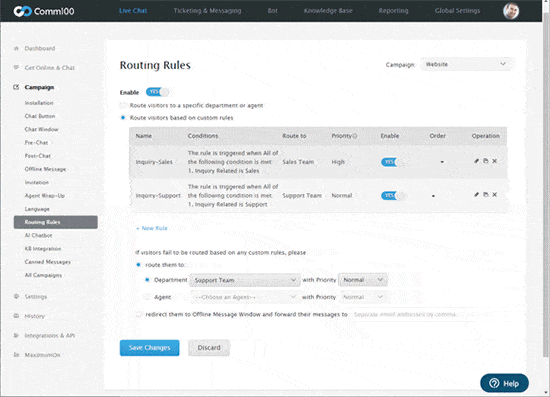Edit the Inquiry-Sales rule with pencil icon

point(476,161)
